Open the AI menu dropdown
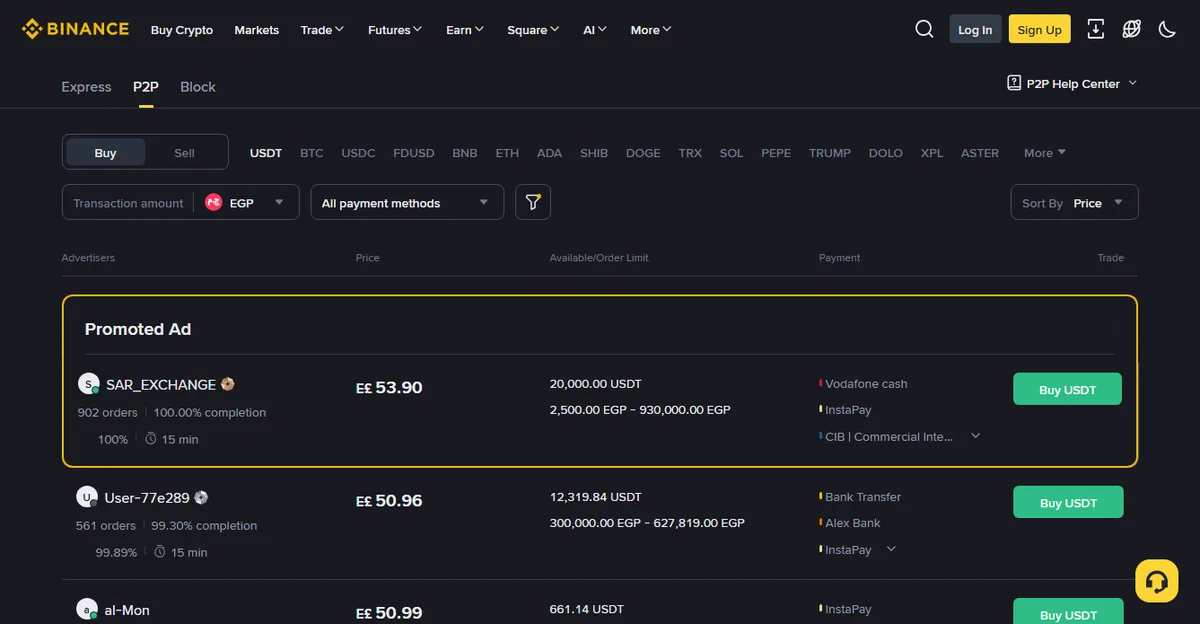The image size is (1200, 624). [595, 30]
